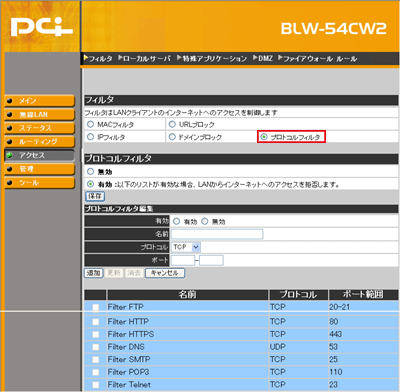This screenshot has height=392, width=400.
Task: Click the プロトコル column header
Action: point(298,295)
